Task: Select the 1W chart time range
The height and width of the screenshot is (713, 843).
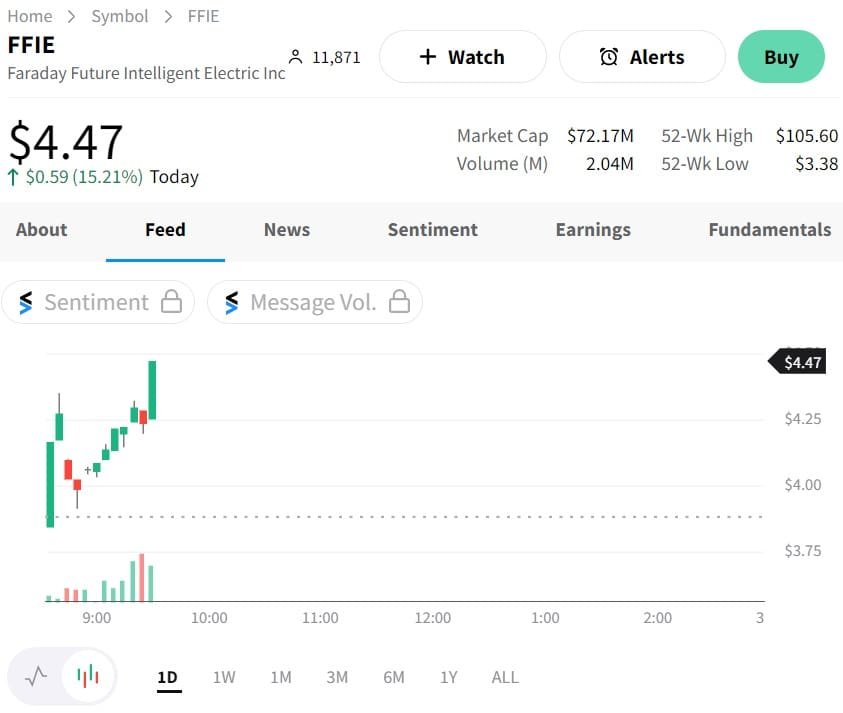Action: 224,678
